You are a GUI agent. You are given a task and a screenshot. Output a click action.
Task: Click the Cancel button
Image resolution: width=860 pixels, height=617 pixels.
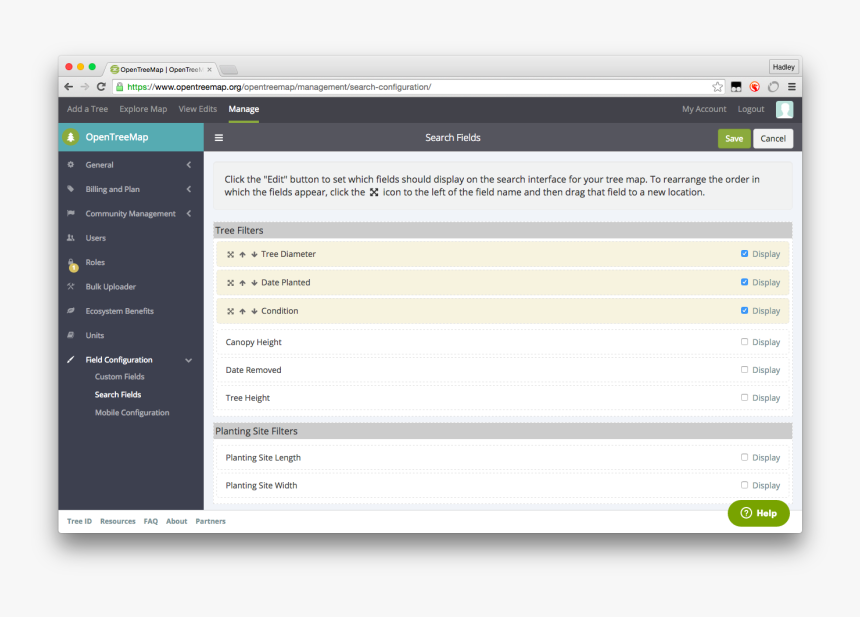773,139
